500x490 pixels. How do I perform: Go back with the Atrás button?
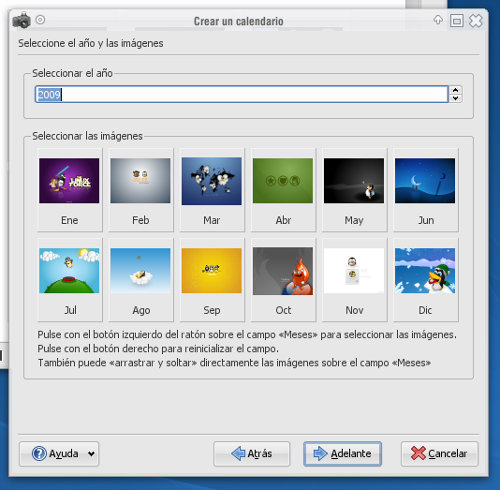pos(252,454)
